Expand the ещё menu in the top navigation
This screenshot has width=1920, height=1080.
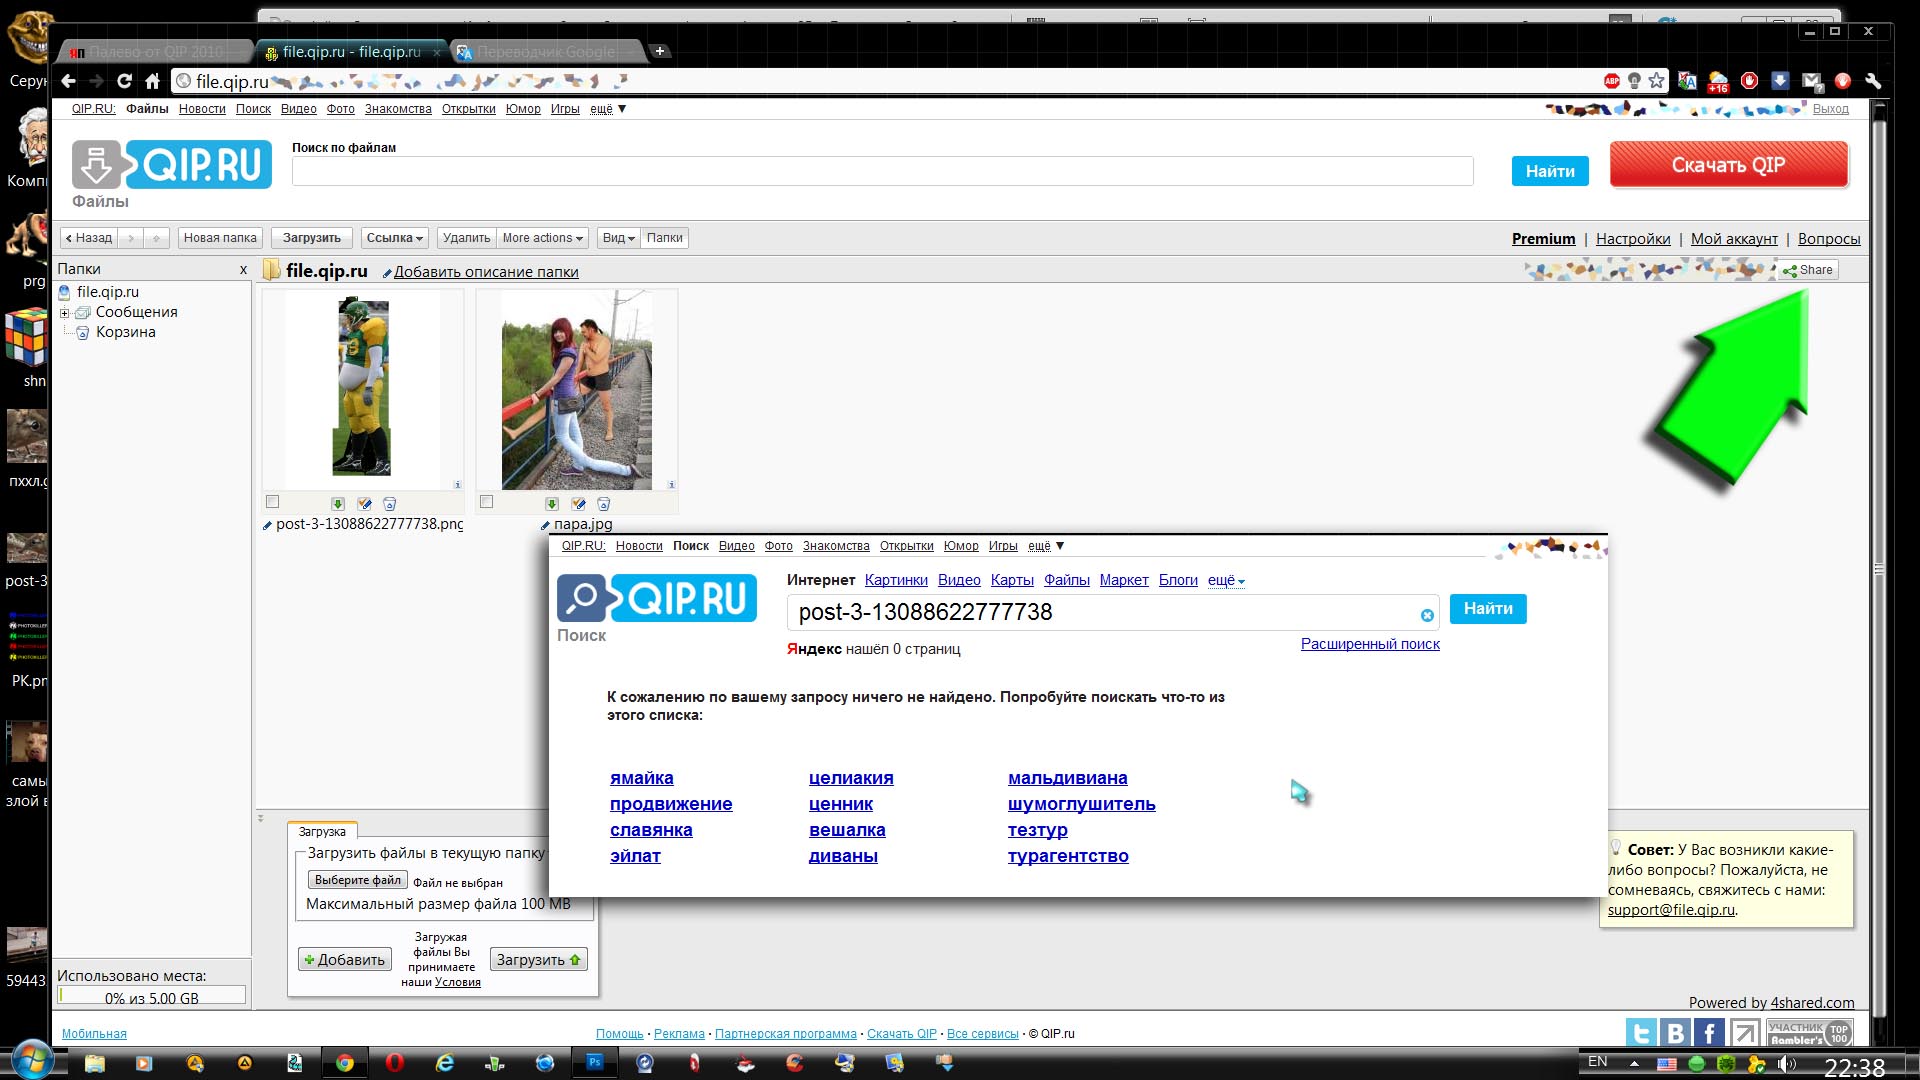pyautogui.click(x=608, y=109)
